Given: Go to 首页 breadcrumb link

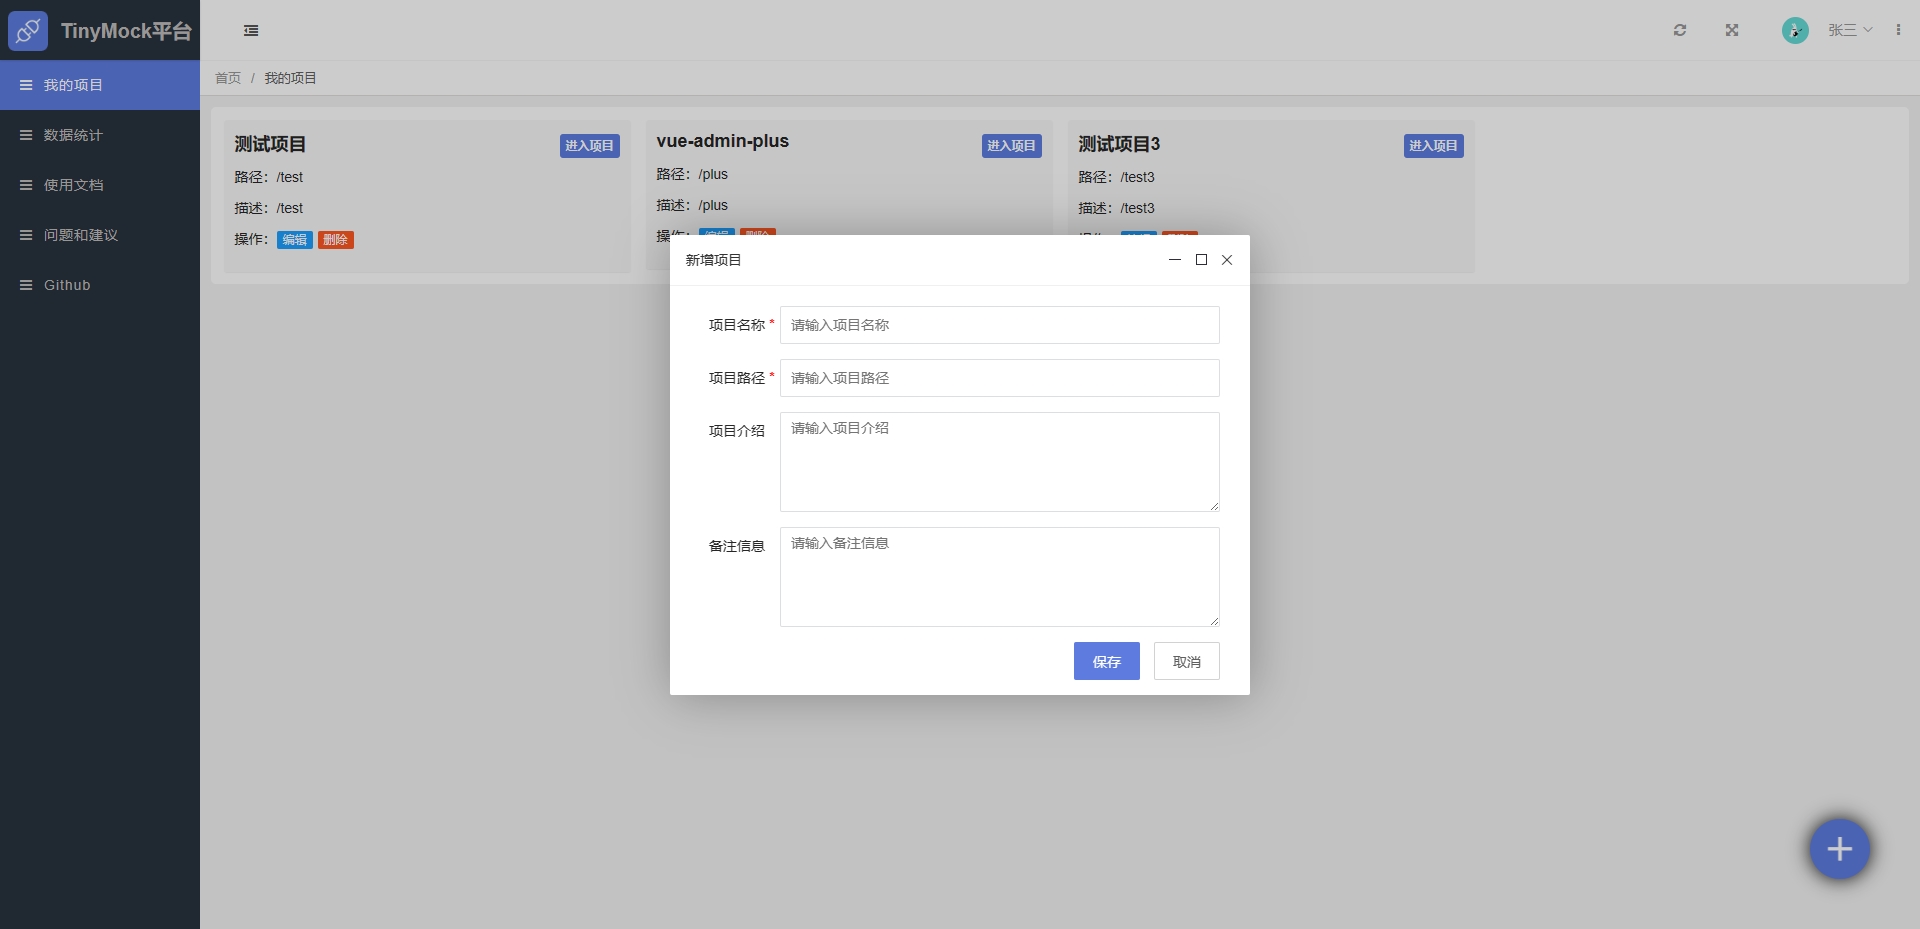Looking at the screenshot, I should point(228,78).
